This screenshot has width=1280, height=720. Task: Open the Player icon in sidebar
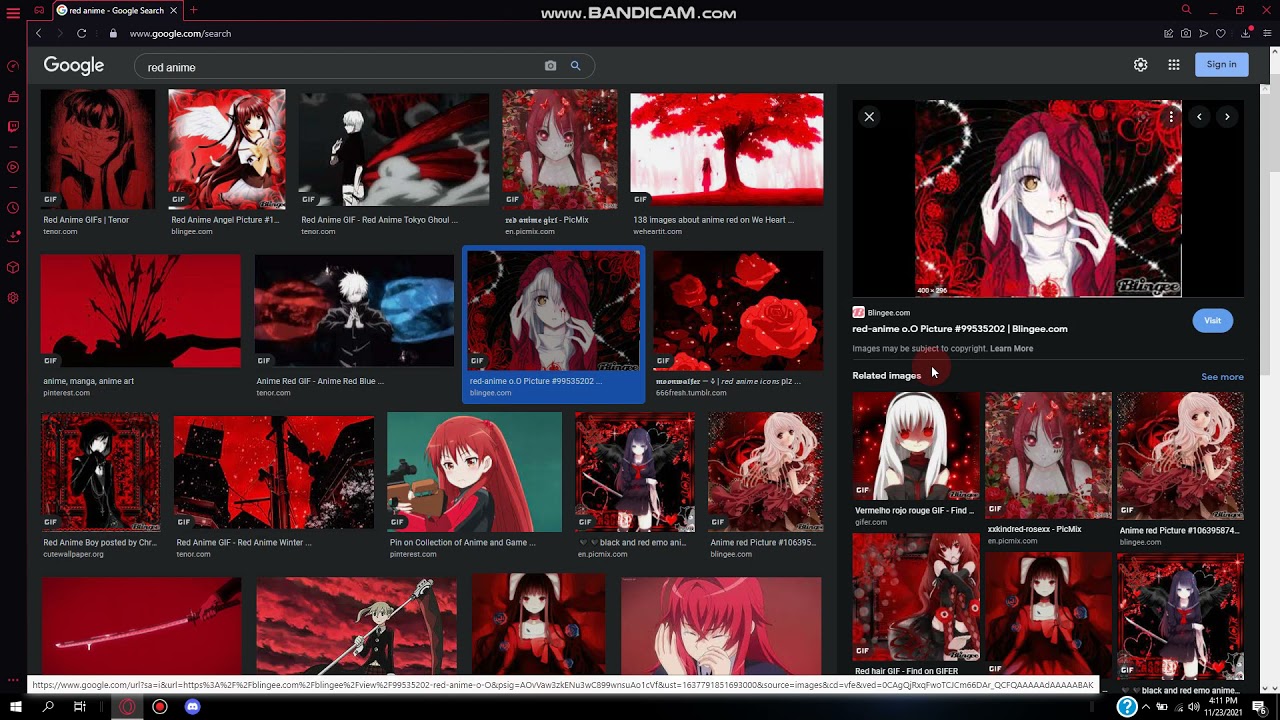coord(13,167)
